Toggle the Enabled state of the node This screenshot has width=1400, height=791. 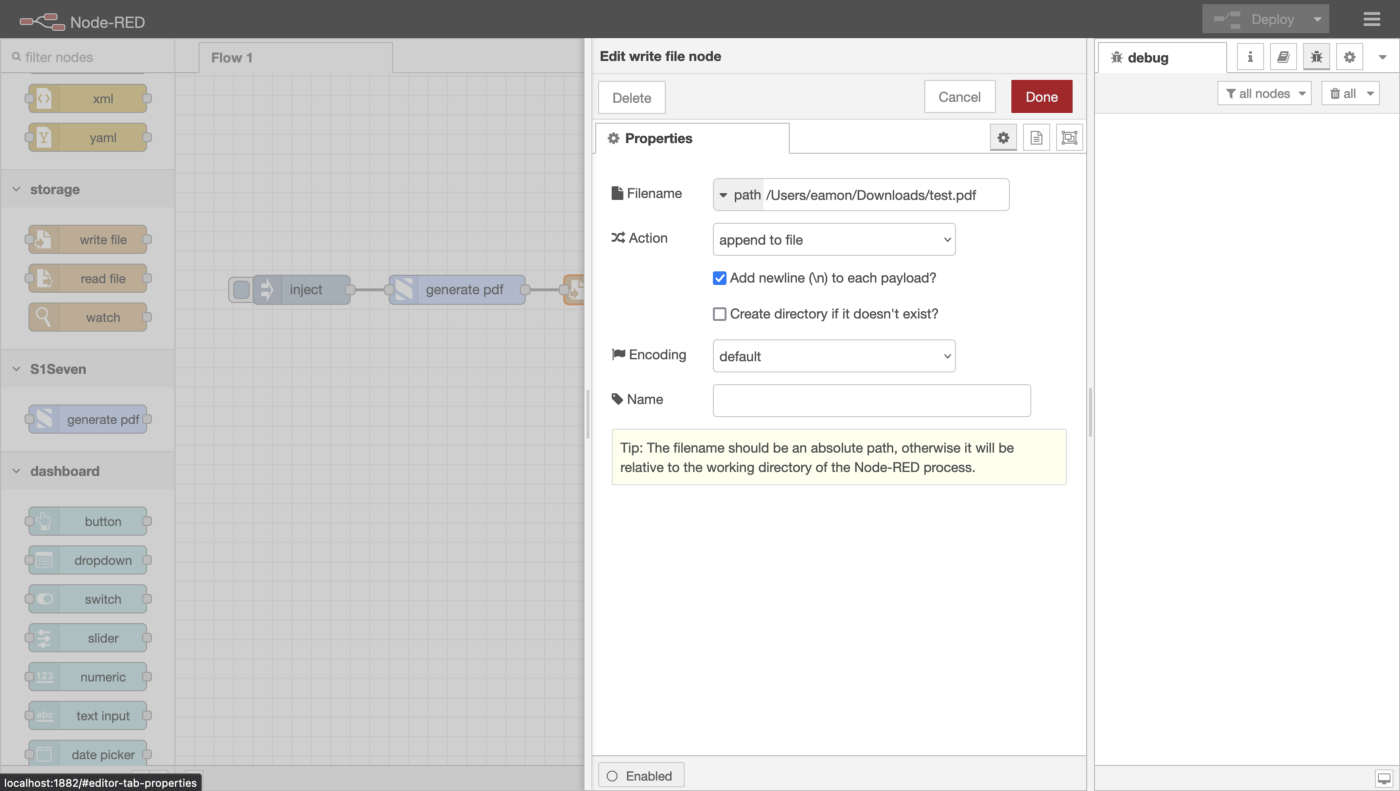coord(641,776)
